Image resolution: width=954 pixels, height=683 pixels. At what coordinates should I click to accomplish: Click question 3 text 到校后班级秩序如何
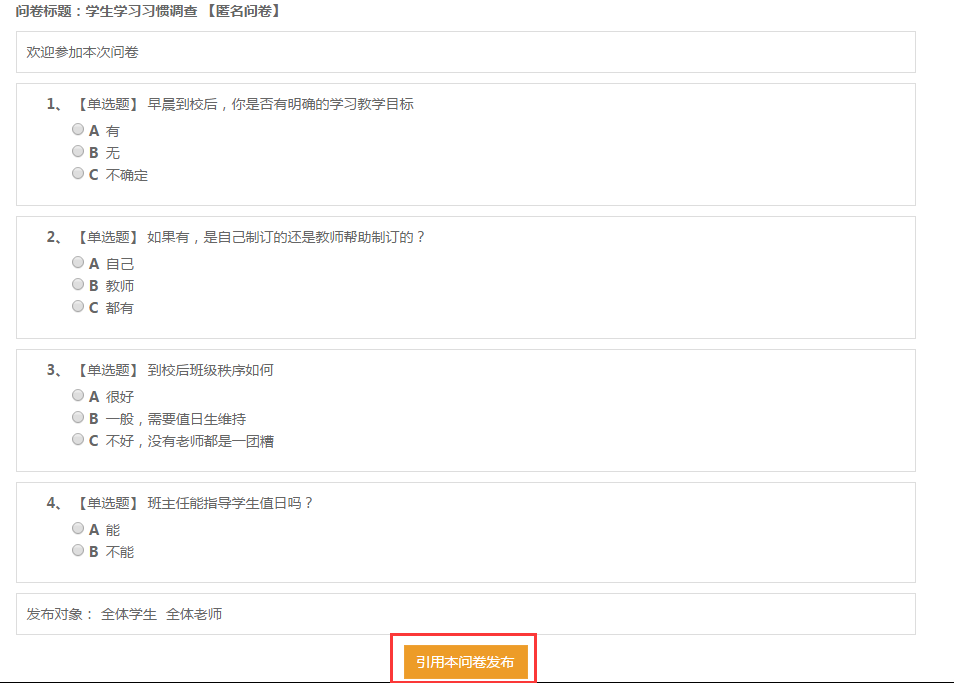[211, 370]
